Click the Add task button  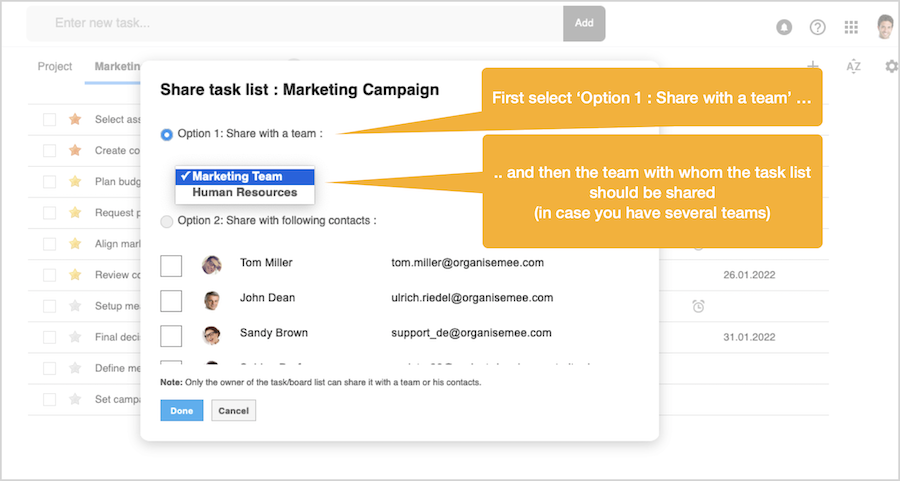(584, 23)
